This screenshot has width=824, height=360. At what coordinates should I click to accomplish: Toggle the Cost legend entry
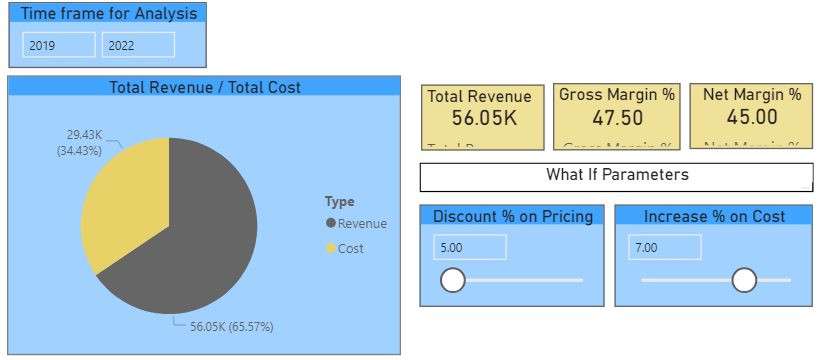pos(345,248)
